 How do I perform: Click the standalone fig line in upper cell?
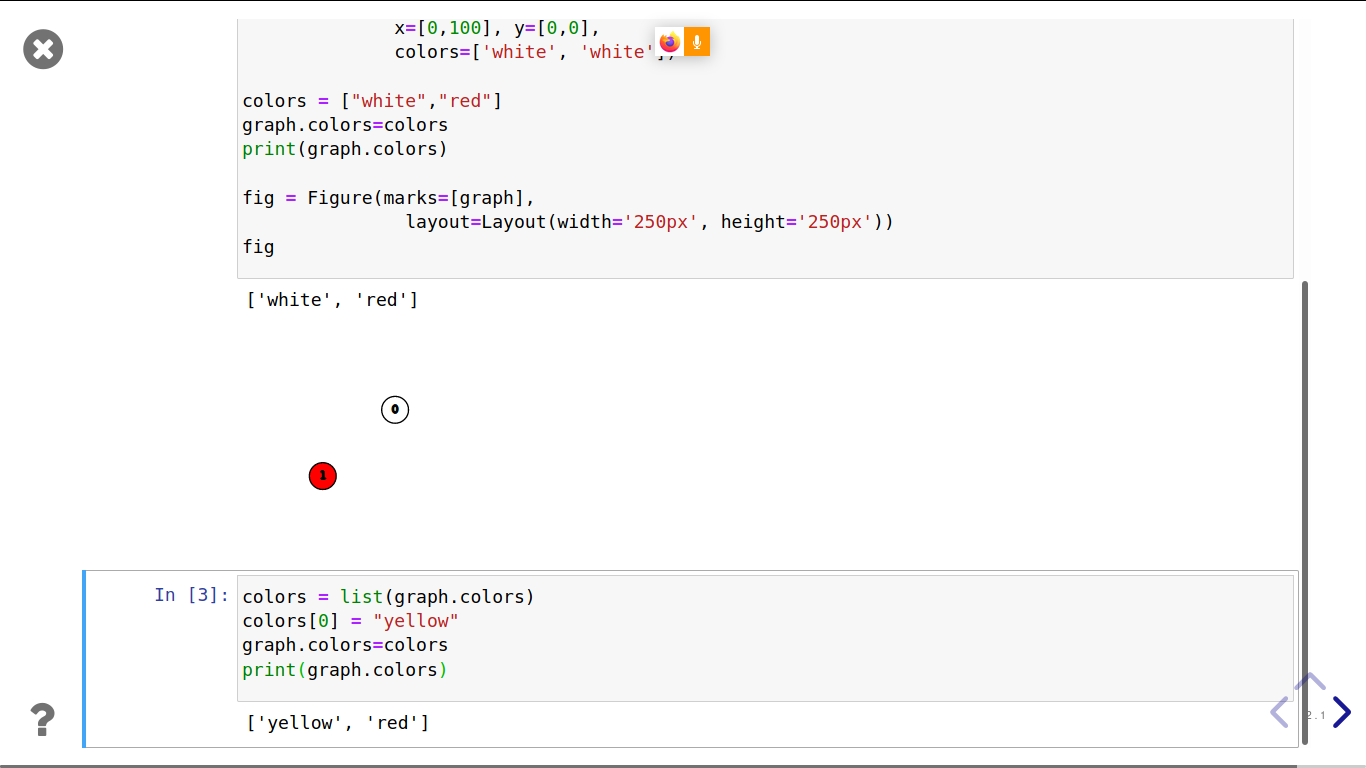click(x=258, y=247)
